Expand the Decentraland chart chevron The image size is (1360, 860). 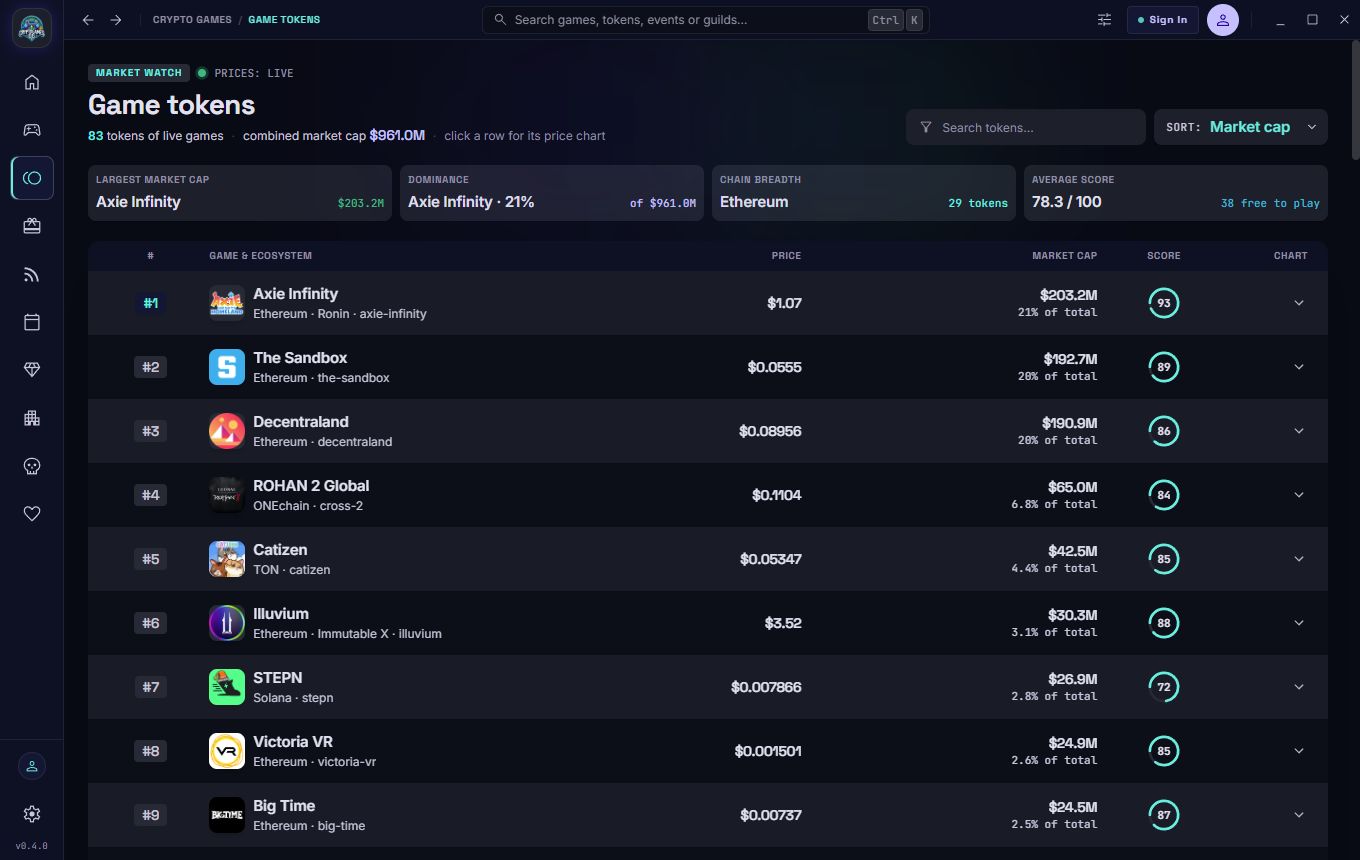(x=1299, y=431)
